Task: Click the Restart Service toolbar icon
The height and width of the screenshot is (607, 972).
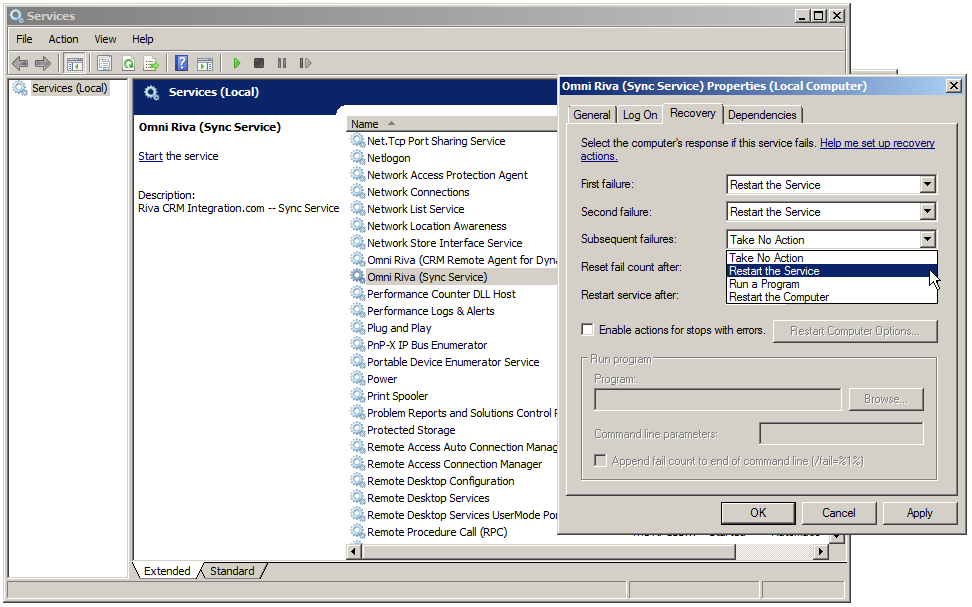Action: click(305, 63)
